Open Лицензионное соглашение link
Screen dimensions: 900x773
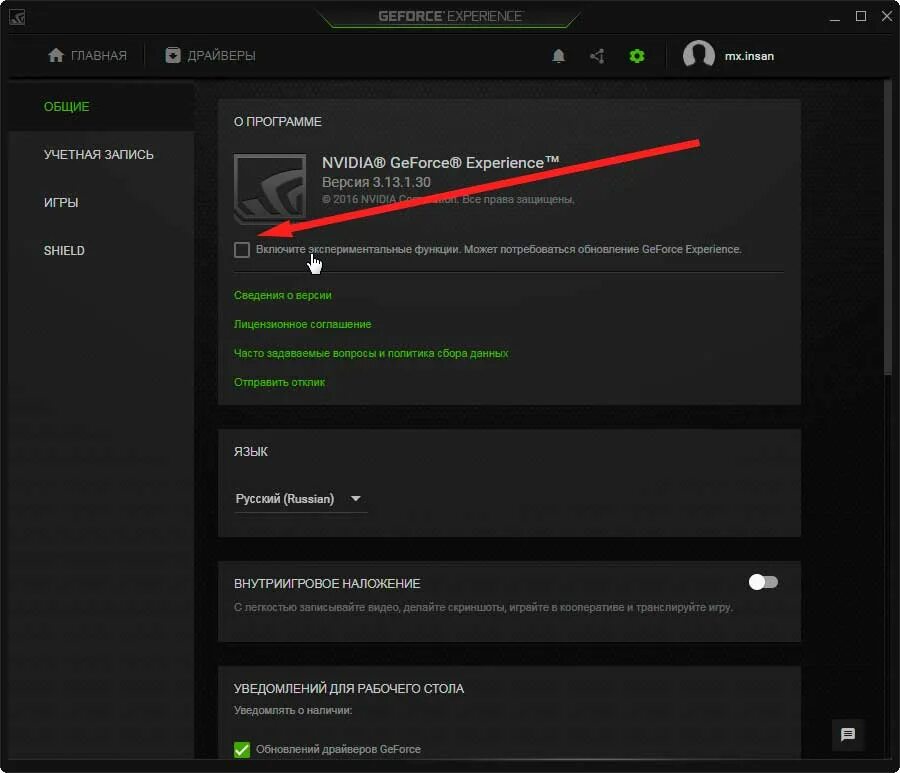(302, 324)
